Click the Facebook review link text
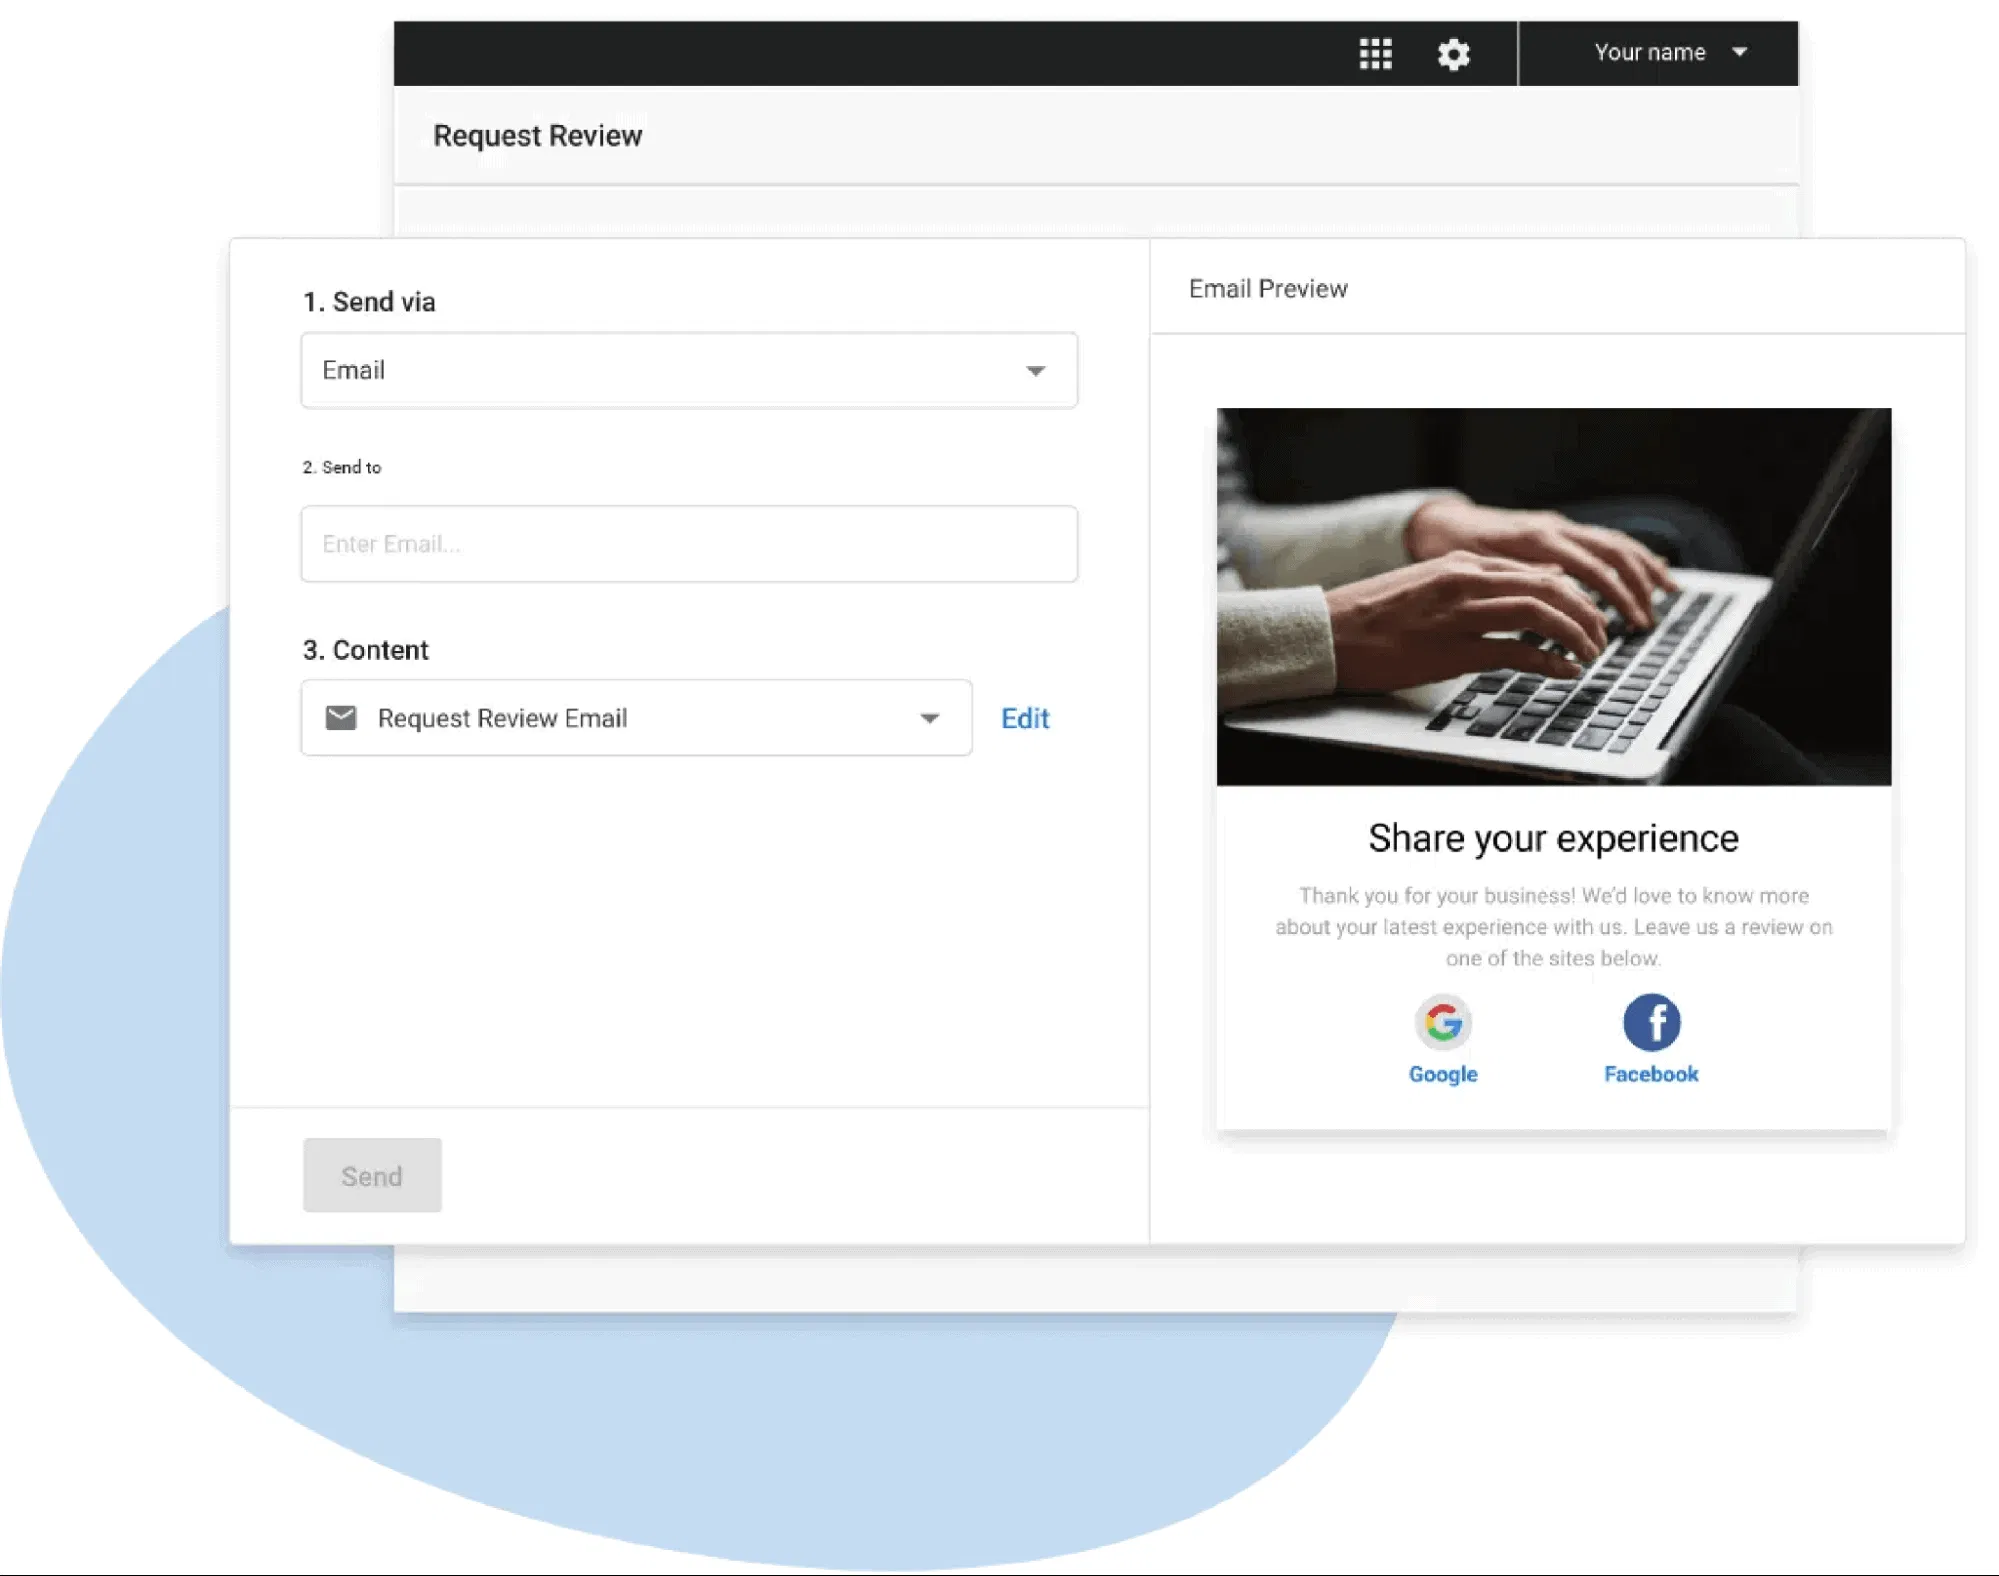 [1651, 1074]
